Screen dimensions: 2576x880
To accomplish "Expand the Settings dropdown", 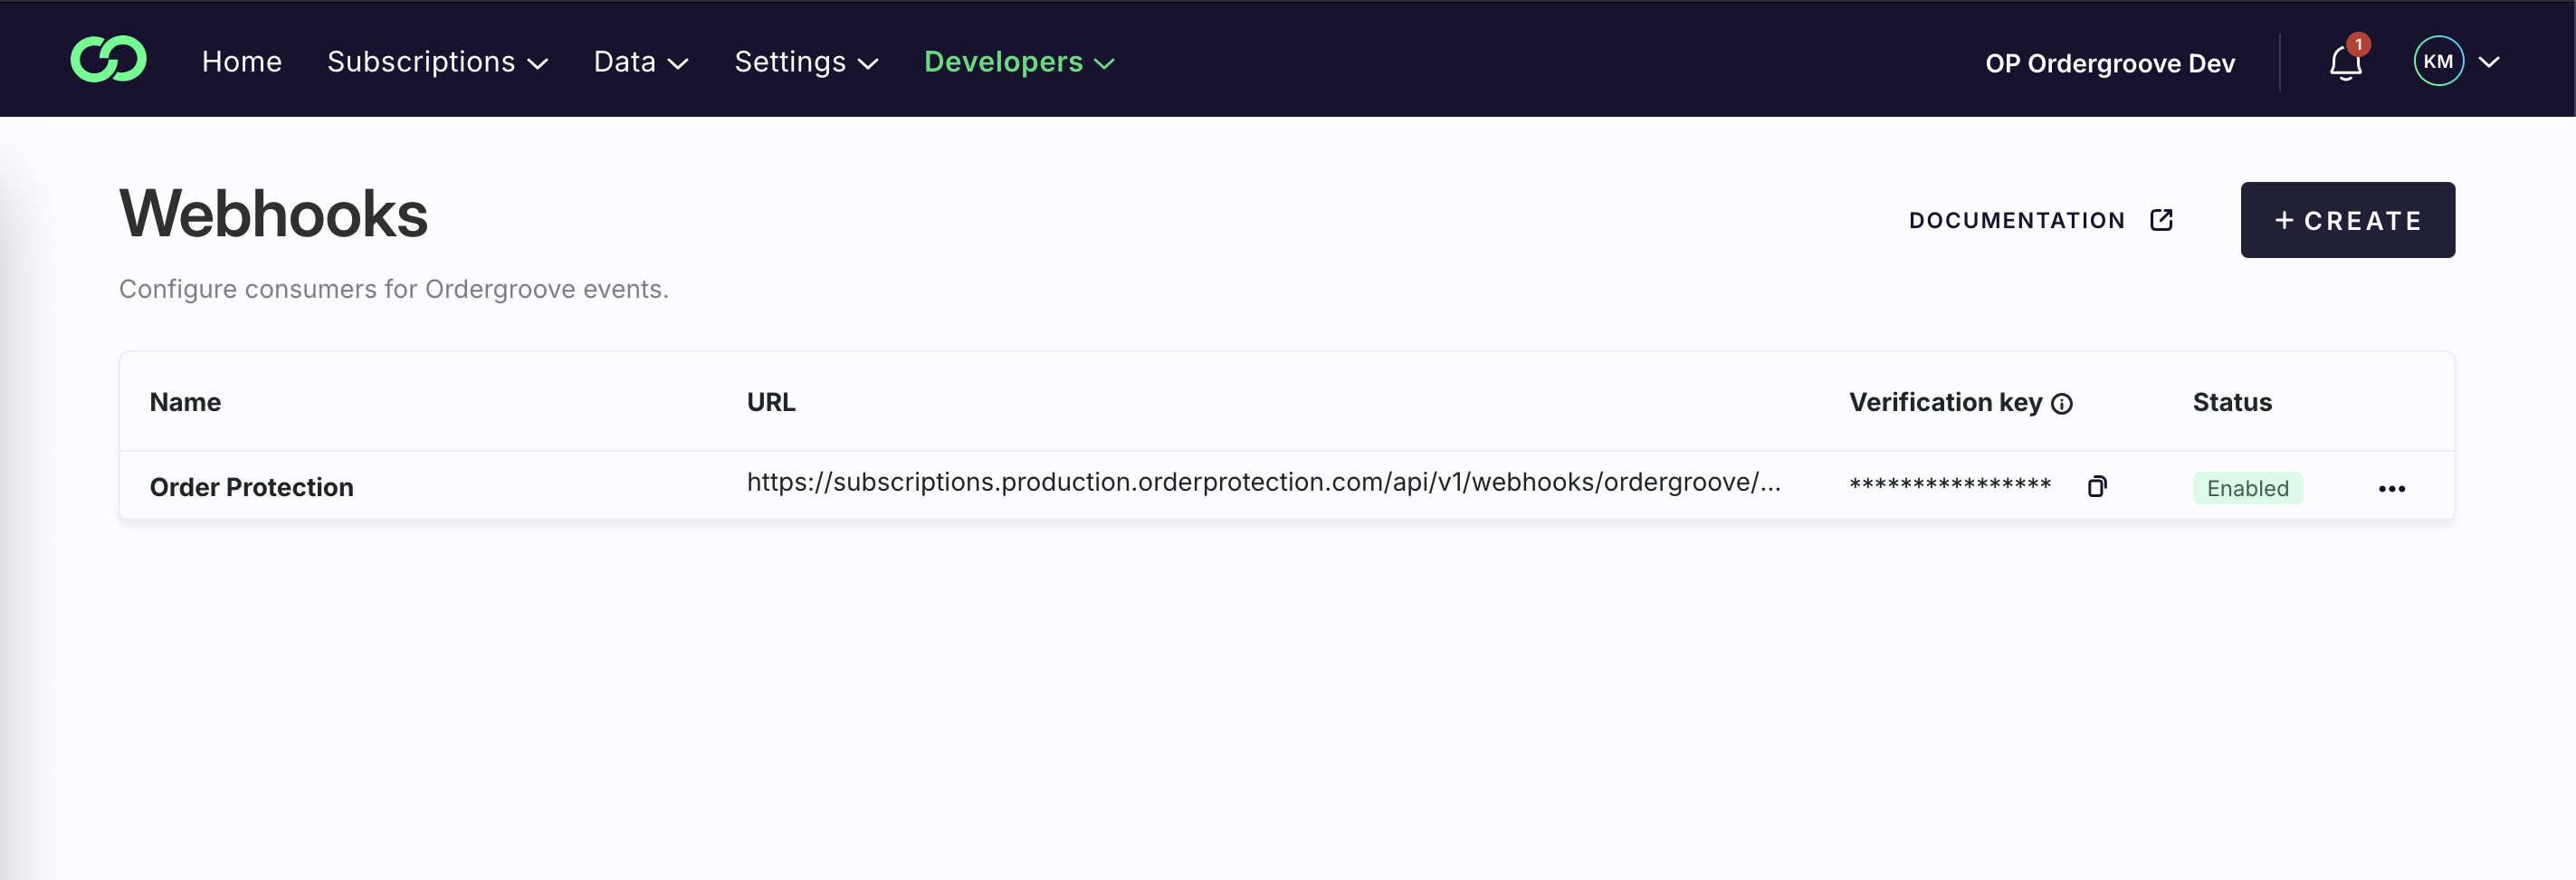I will pos(806,61).
